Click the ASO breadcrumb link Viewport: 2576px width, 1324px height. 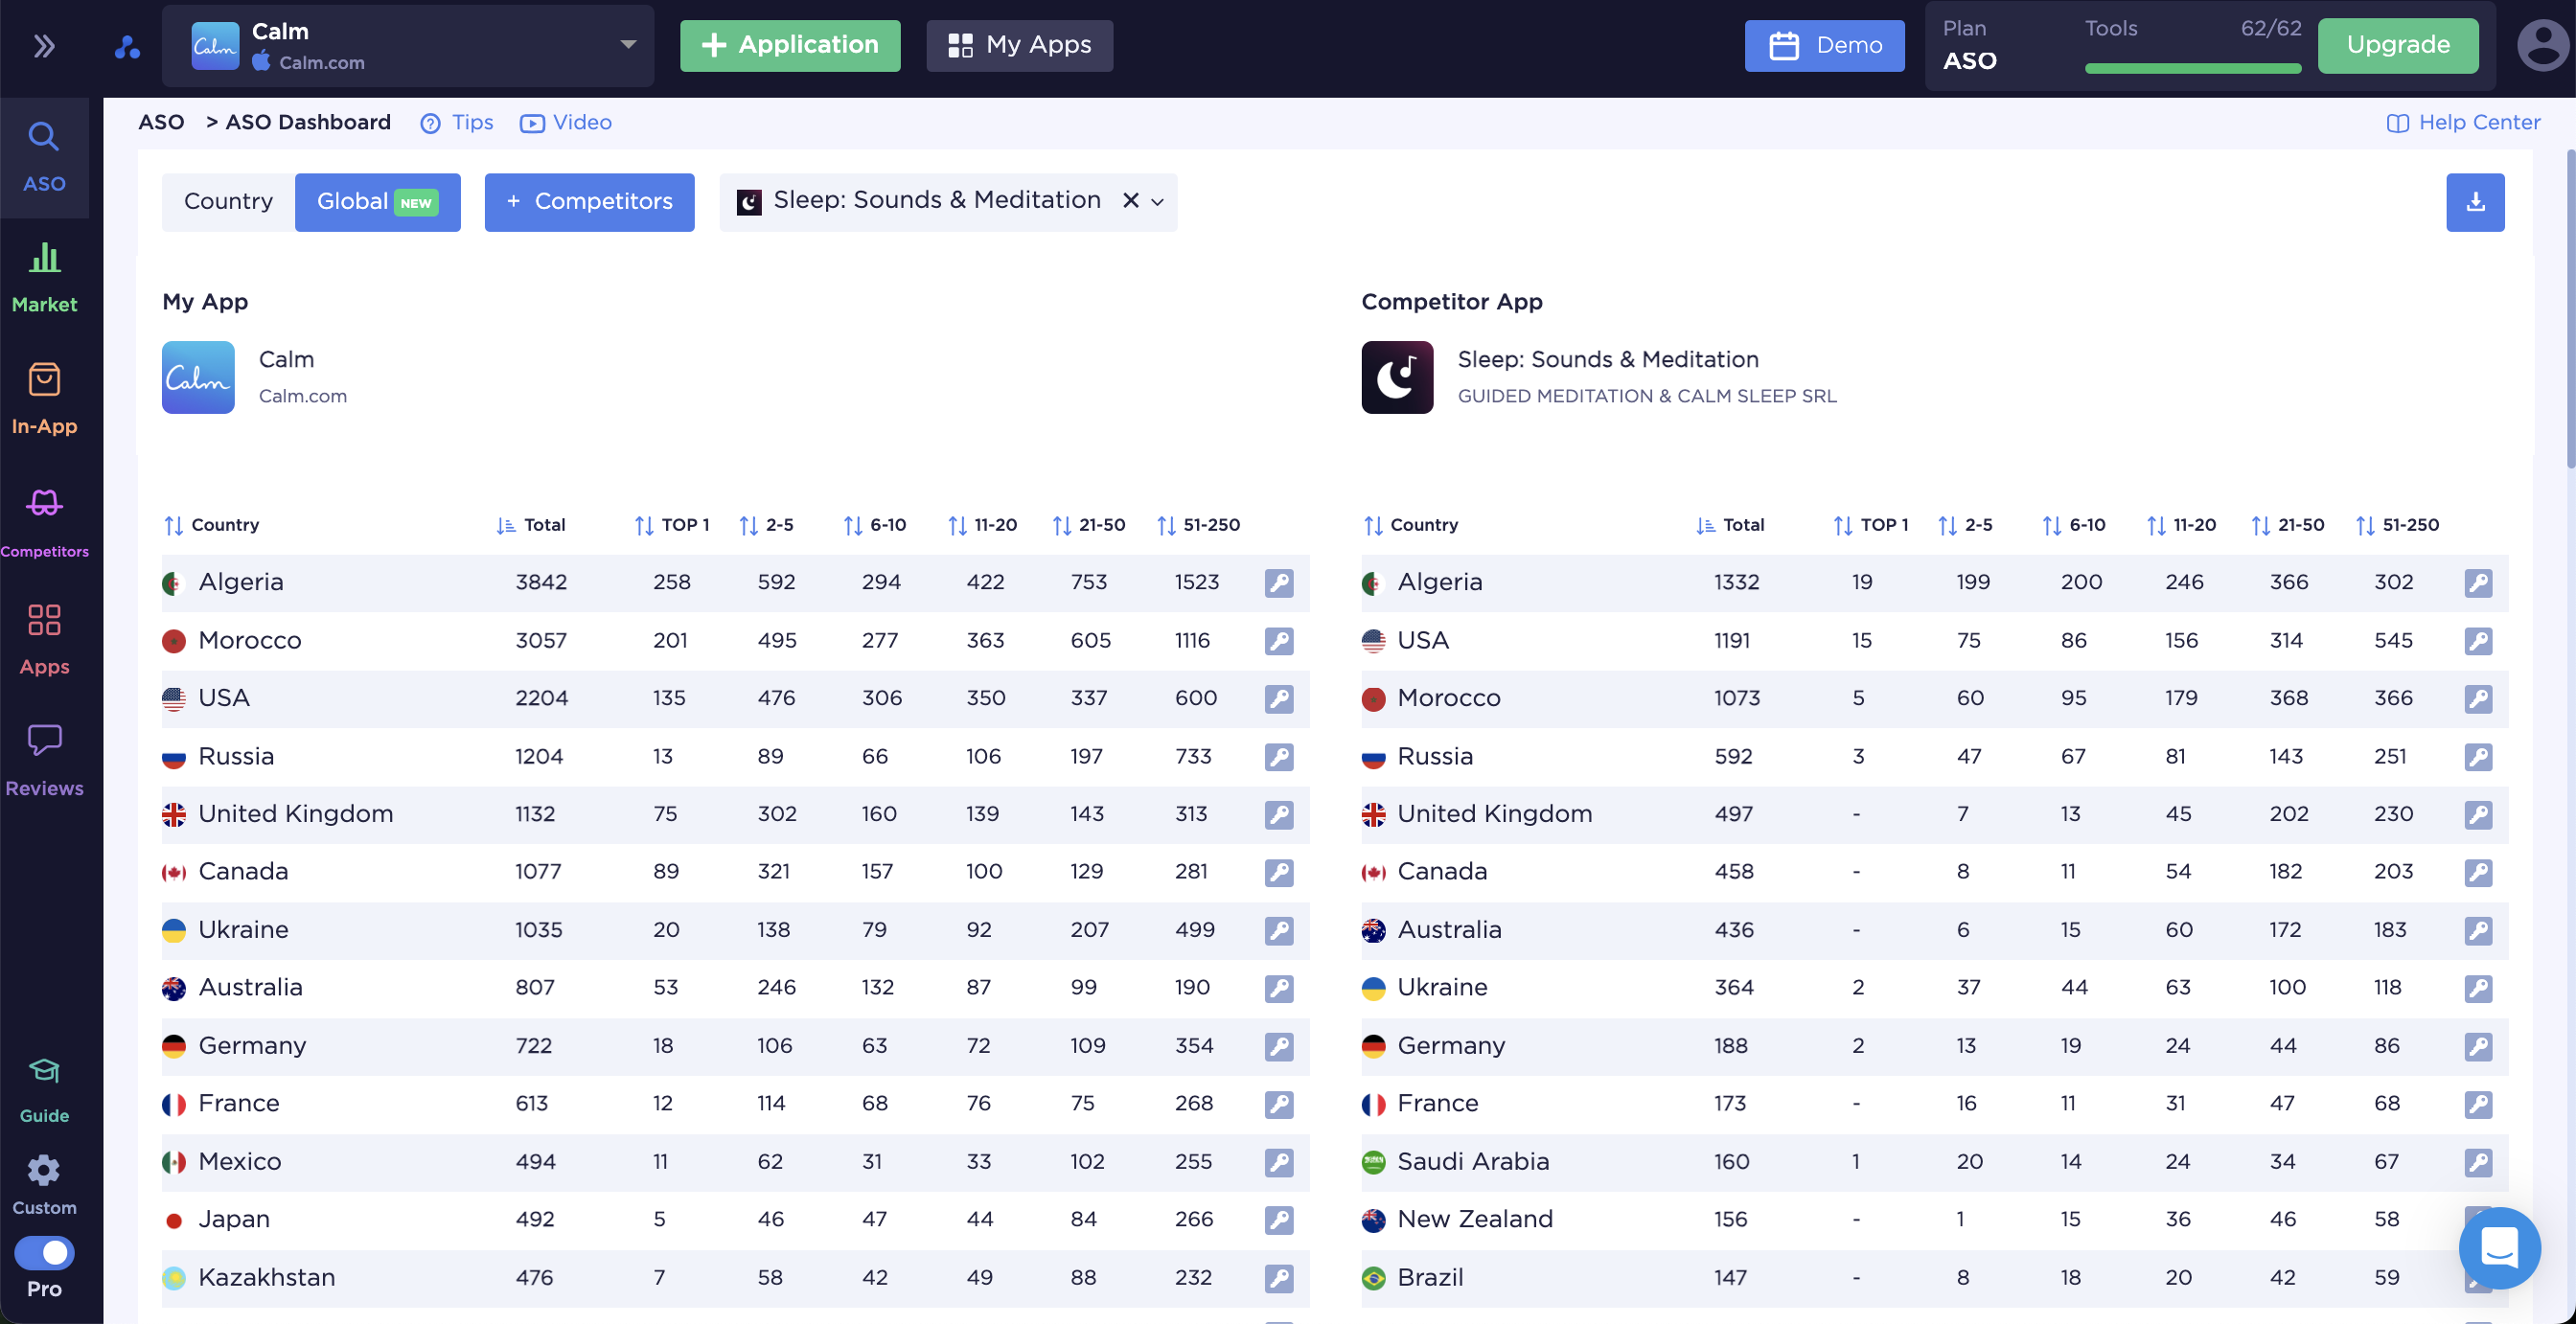(x=161, y=122)
